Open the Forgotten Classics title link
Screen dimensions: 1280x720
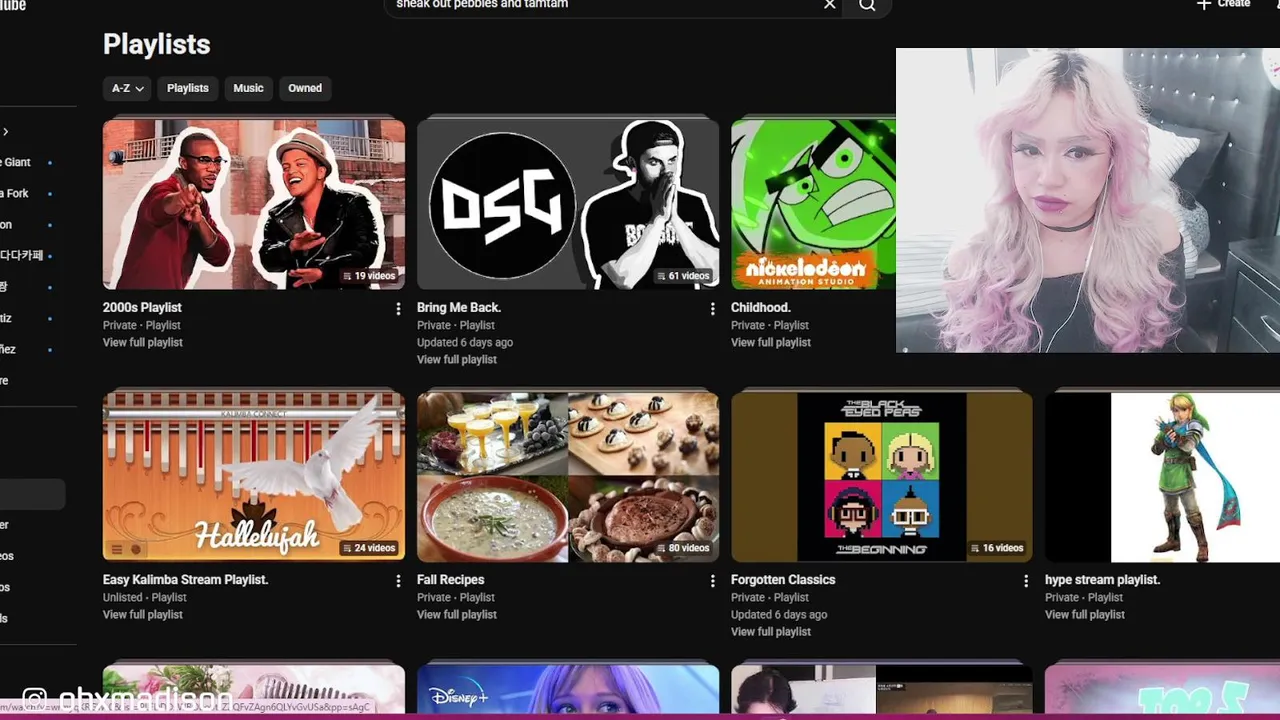tap(783, 579)
